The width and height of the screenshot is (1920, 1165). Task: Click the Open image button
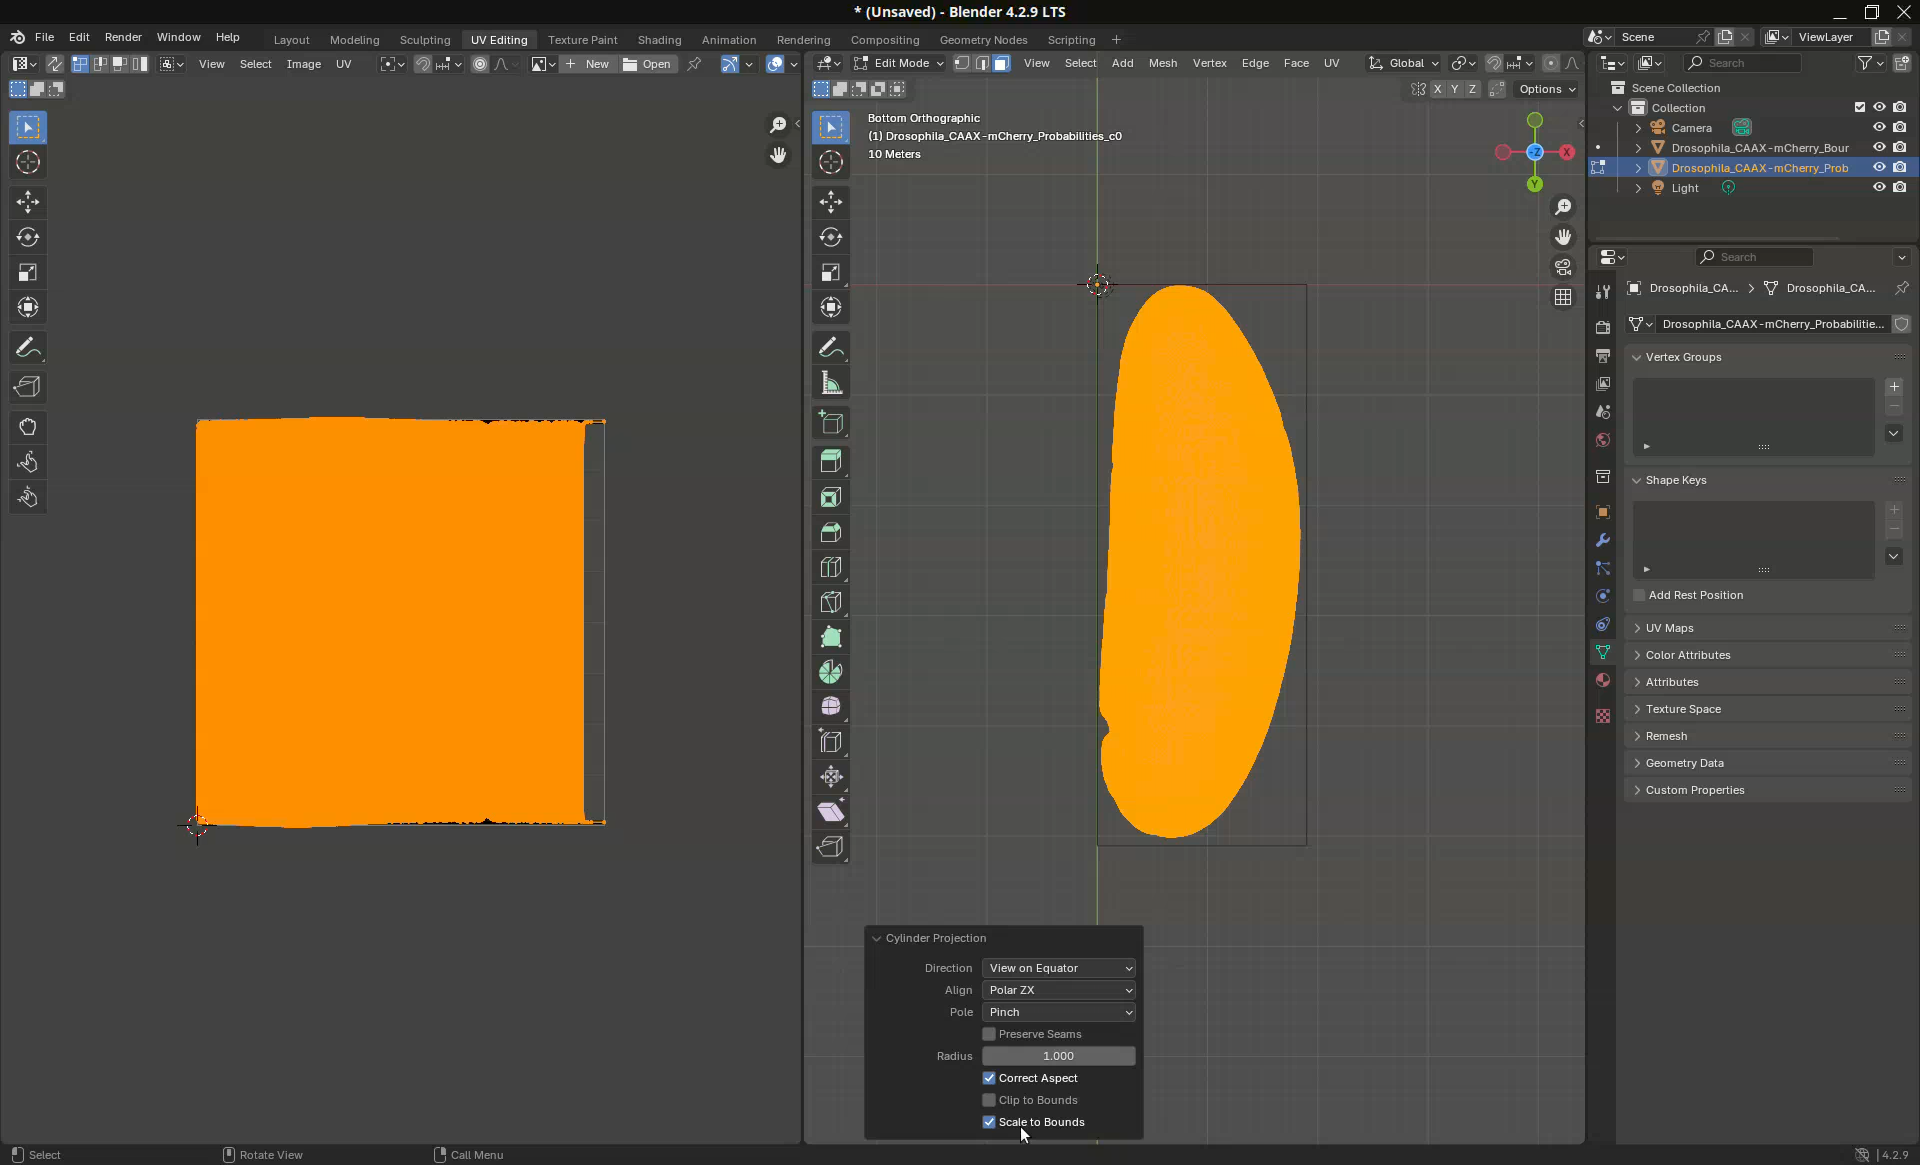(x=647, y=64)
